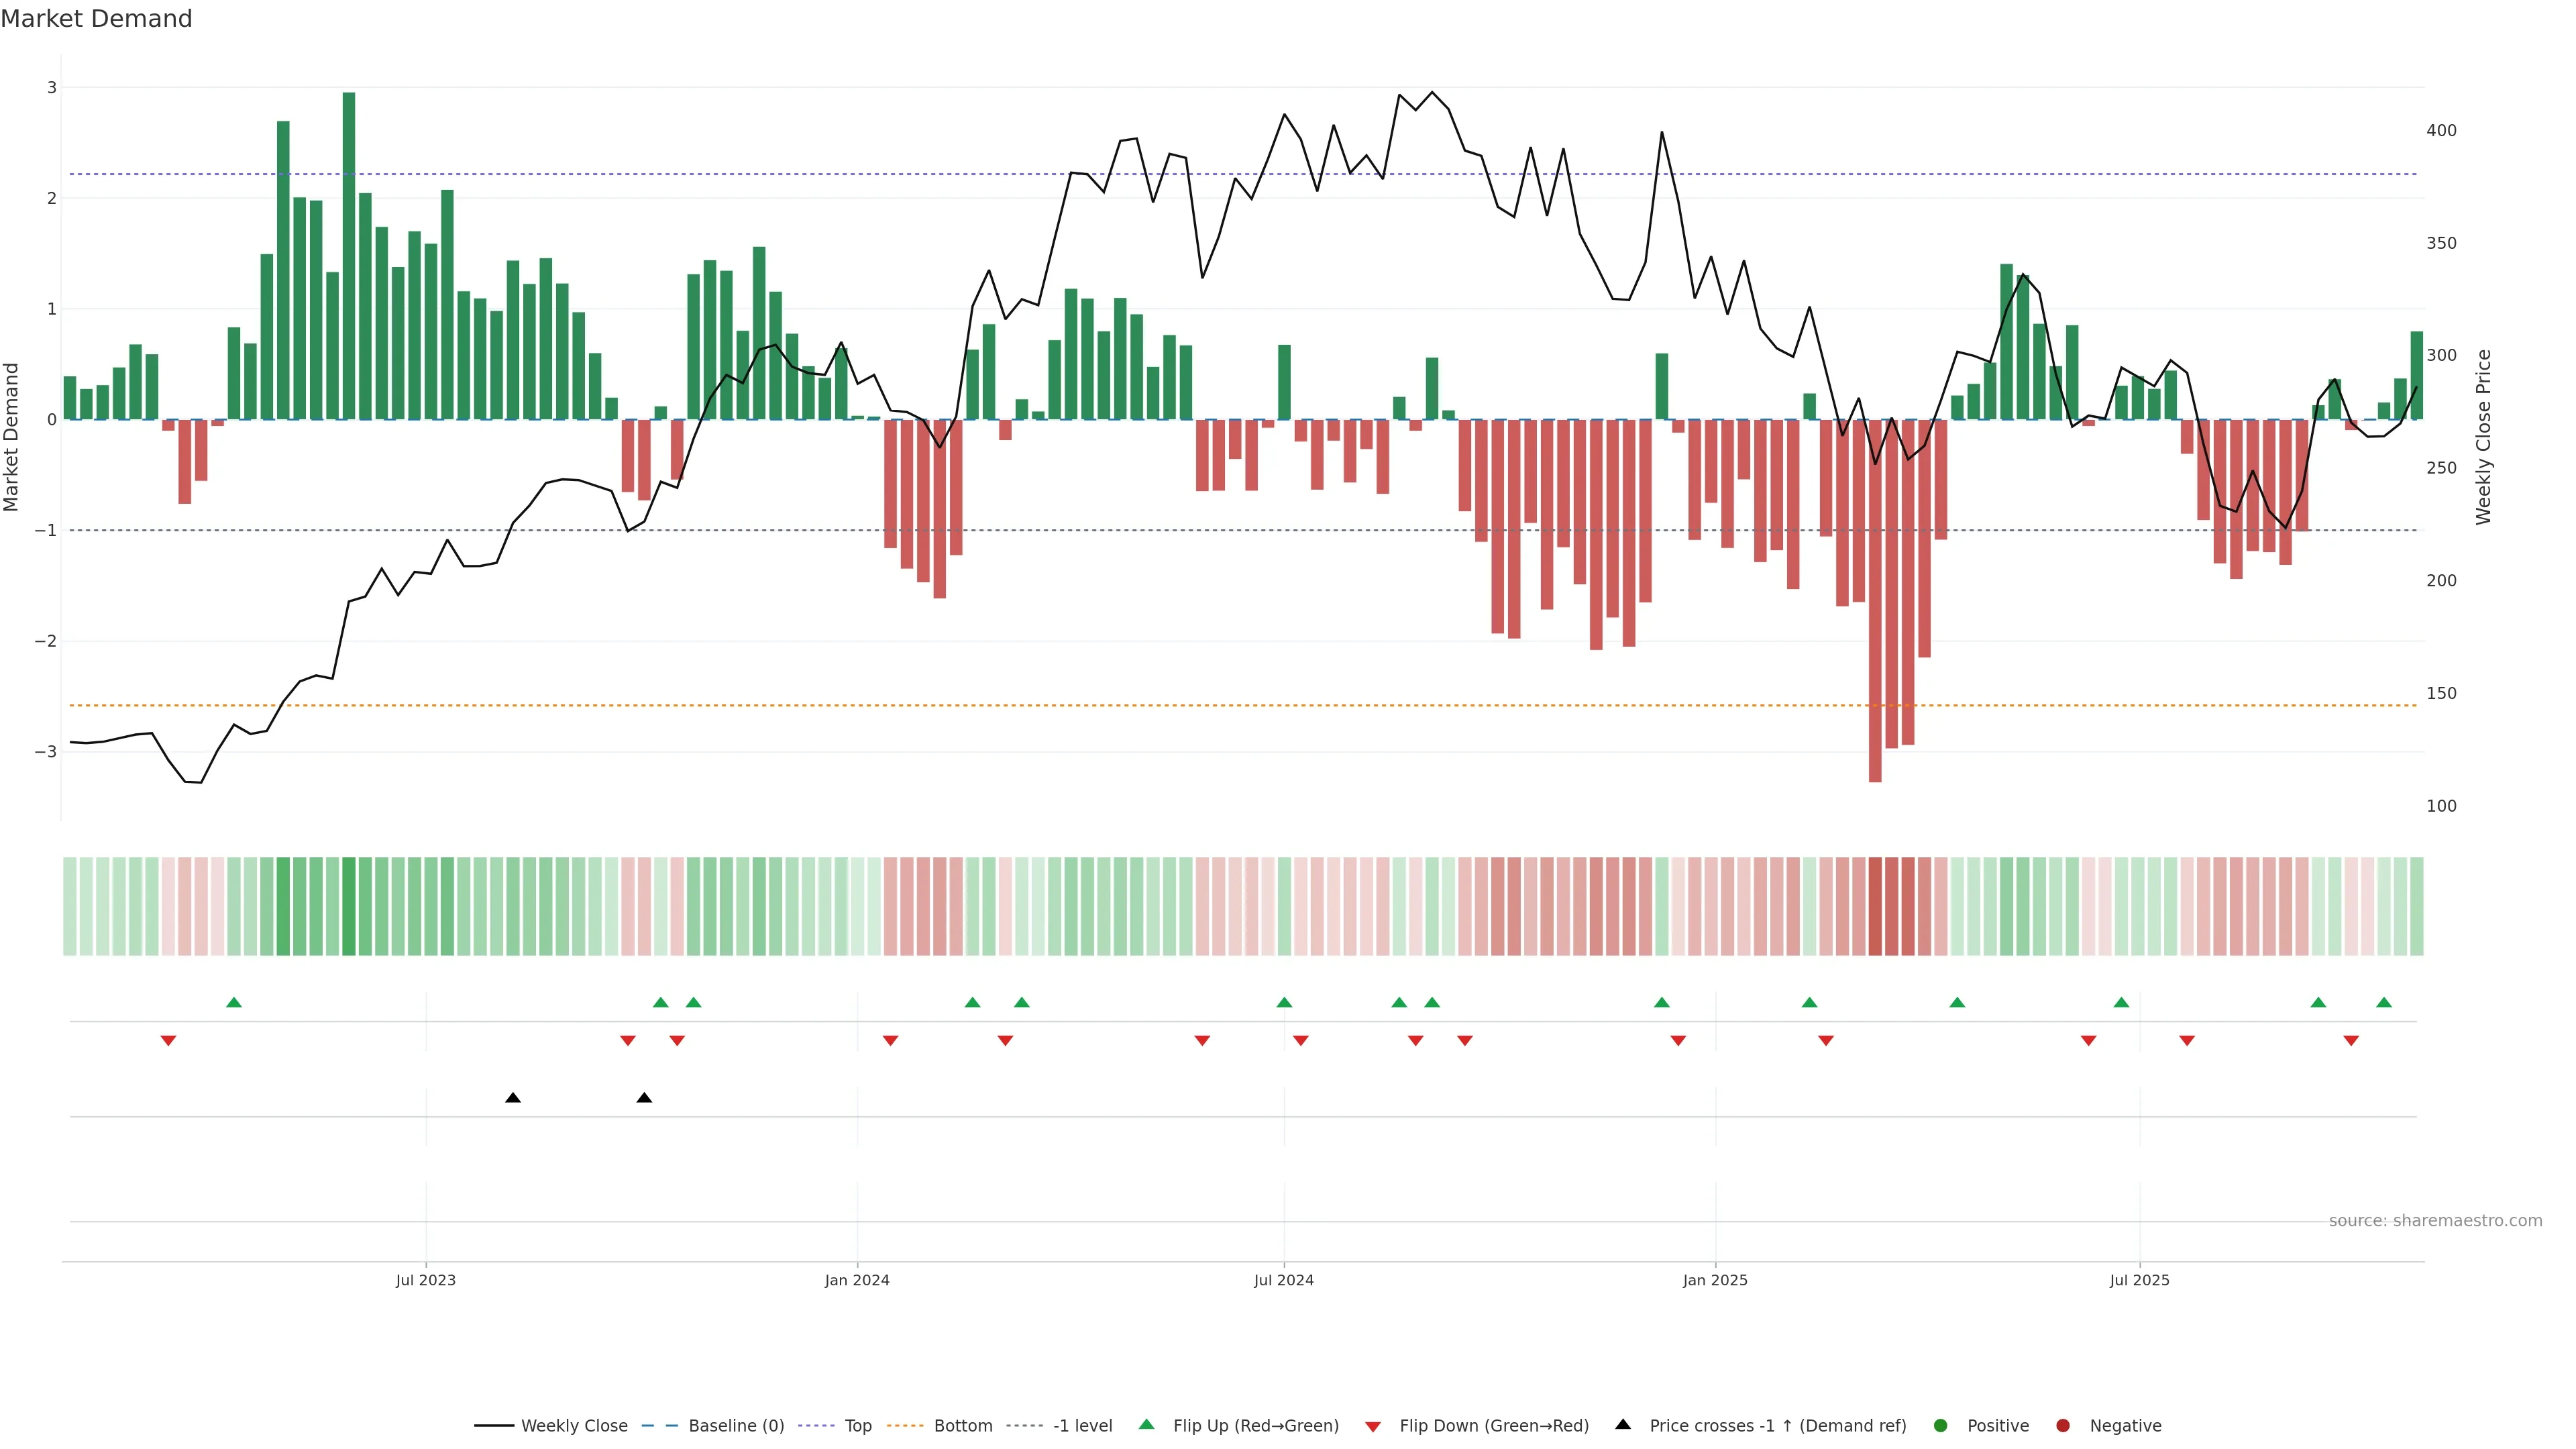Image resolution: width=2576 pixels, height=1449 pixels.
Task: Click red Negative circle legend icon
Action: (2063, 1426)
